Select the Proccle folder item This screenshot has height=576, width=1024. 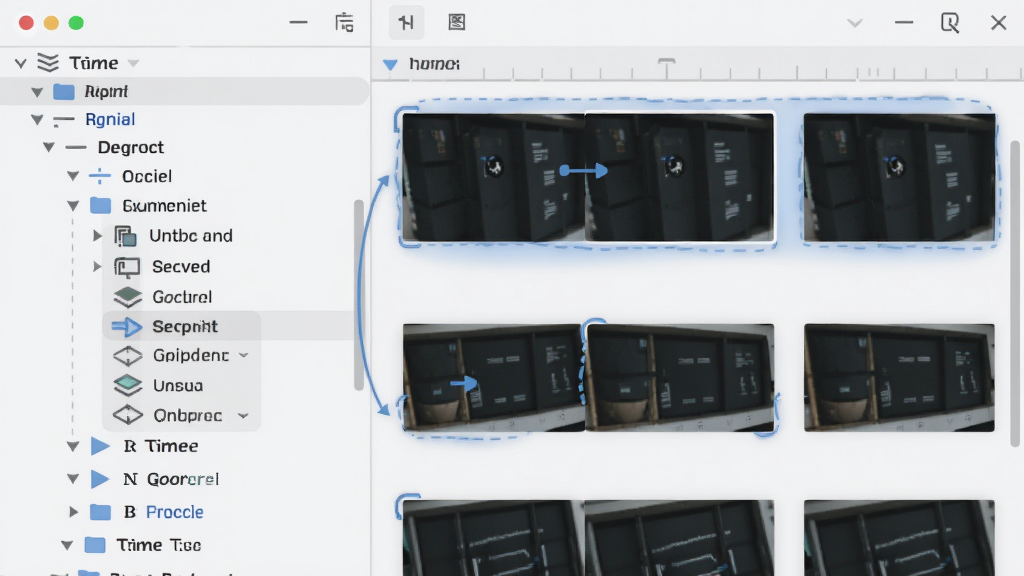point(174,512)
